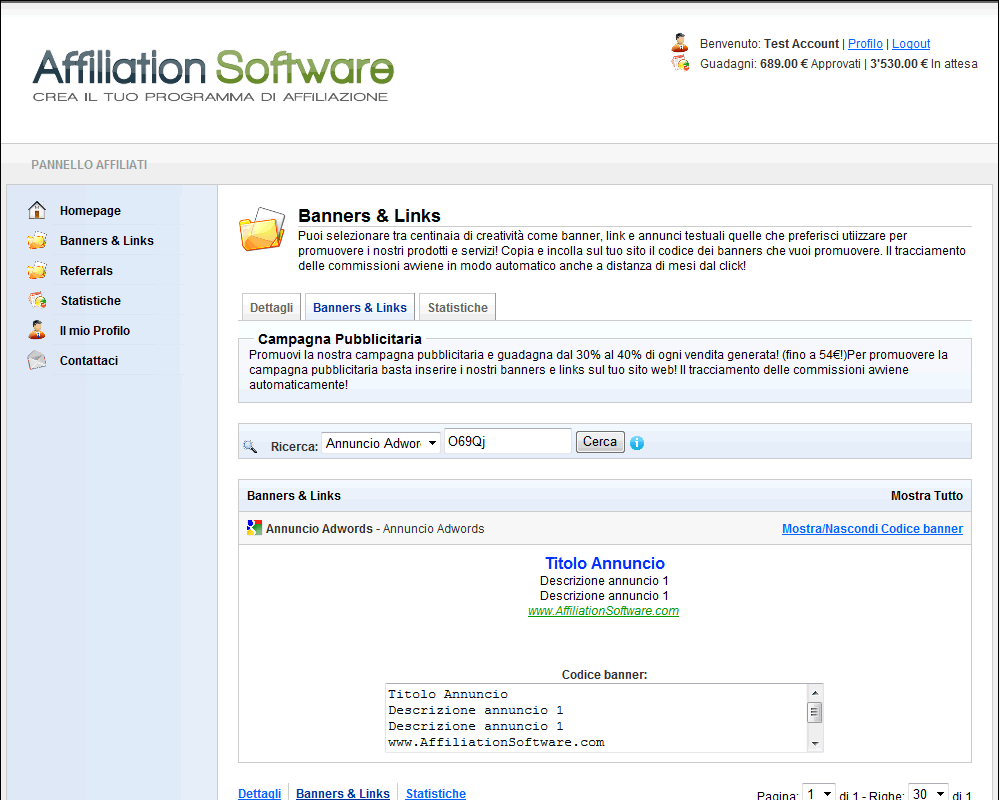This screenshot has height=800, width=1000.
Task: Click the Contattaci envelope icon
Action: click(x=37, y=360)
